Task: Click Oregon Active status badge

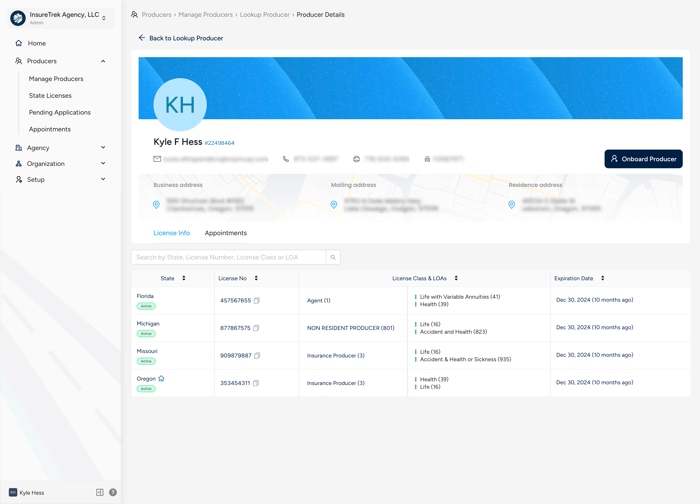Action: pos(146,389)
